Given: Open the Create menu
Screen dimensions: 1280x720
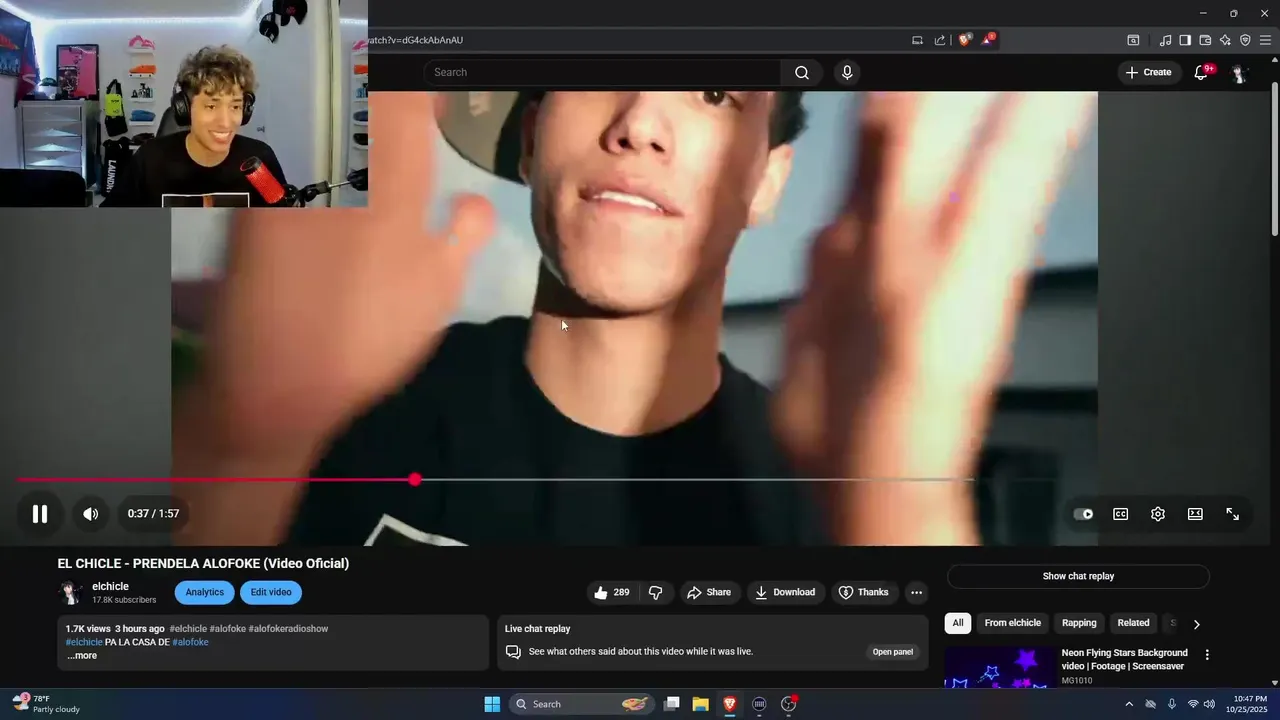Looking at the screenshot, I should tap(1148, 72).
